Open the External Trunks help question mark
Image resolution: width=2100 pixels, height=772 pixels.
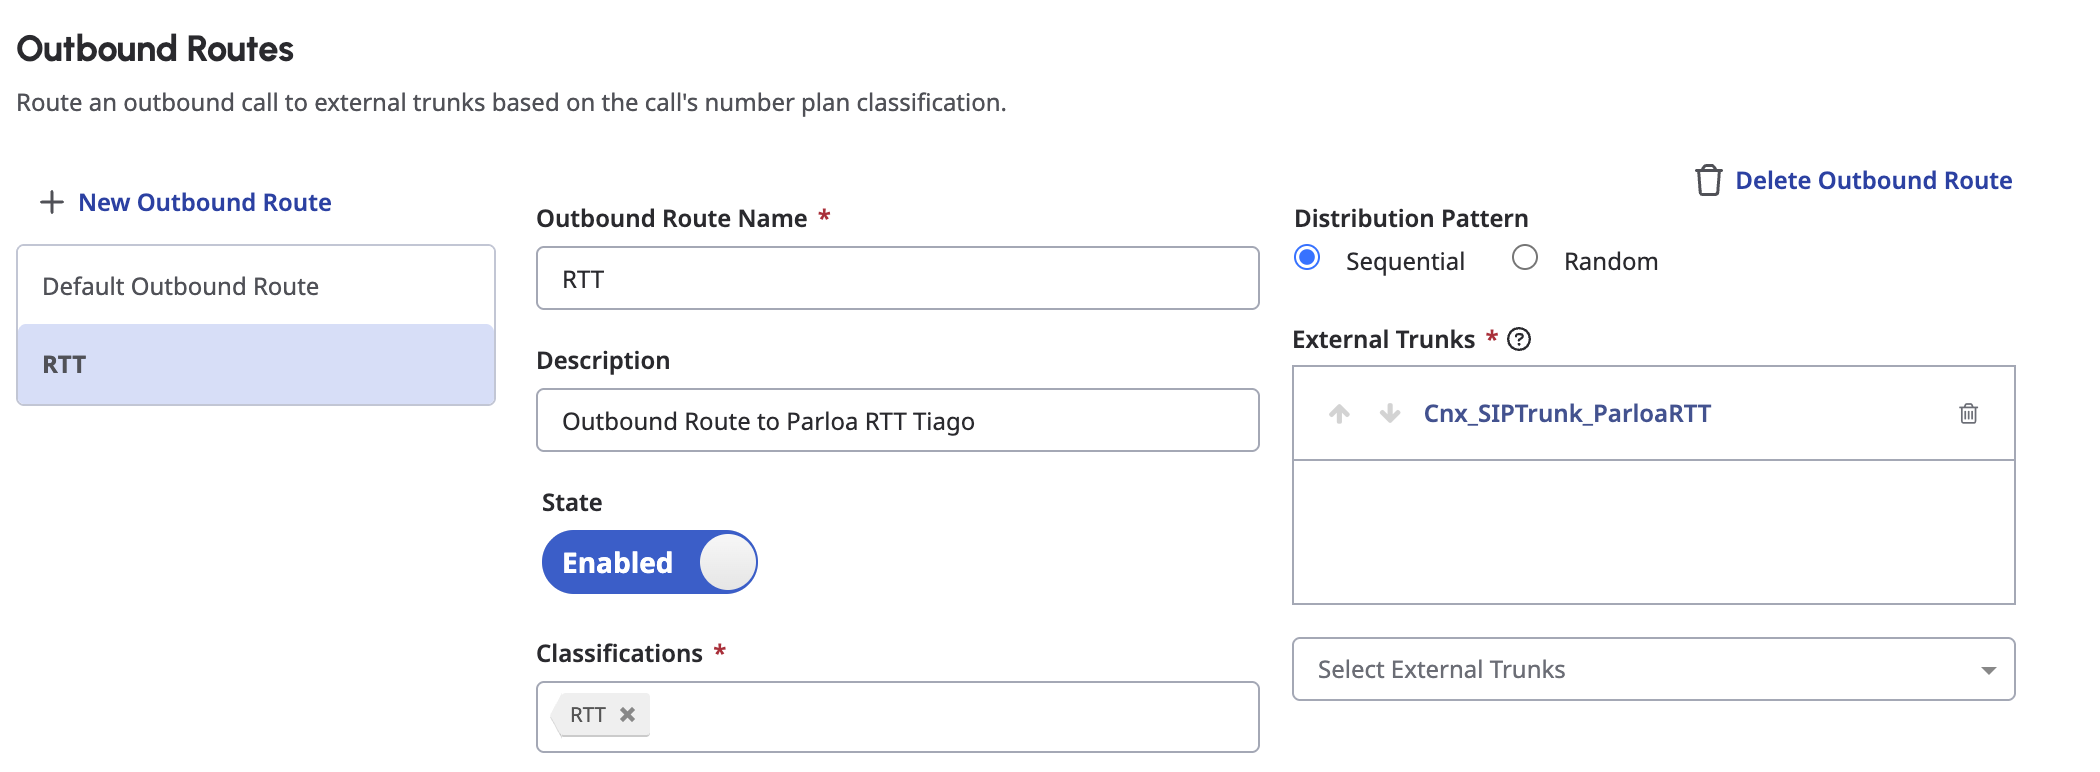point(1518,340)
